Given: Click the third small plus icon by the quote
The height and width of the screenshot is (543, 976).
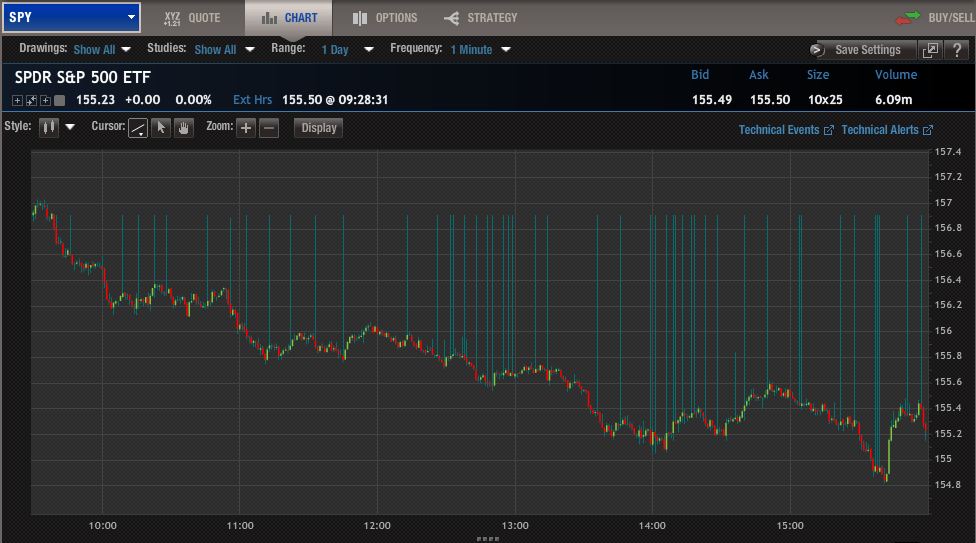Looking at the screenshot, I should pyautogui.click(x=45, y=100).
